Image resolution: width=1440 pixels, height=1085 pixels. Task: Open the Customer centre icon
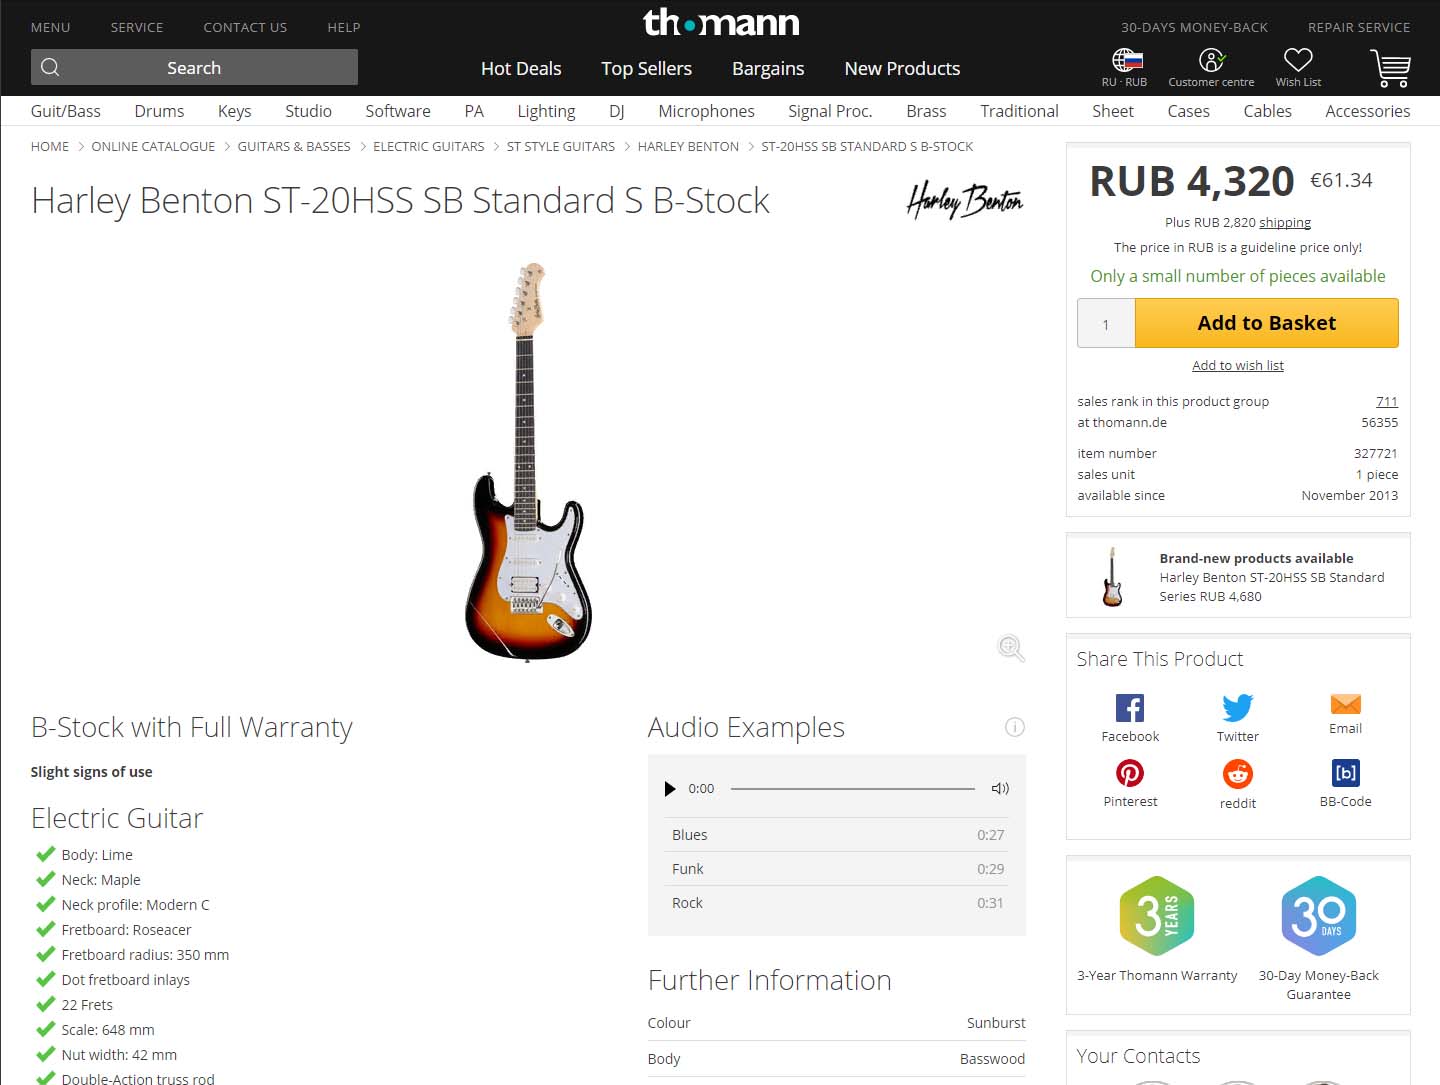pos(1211,60)
